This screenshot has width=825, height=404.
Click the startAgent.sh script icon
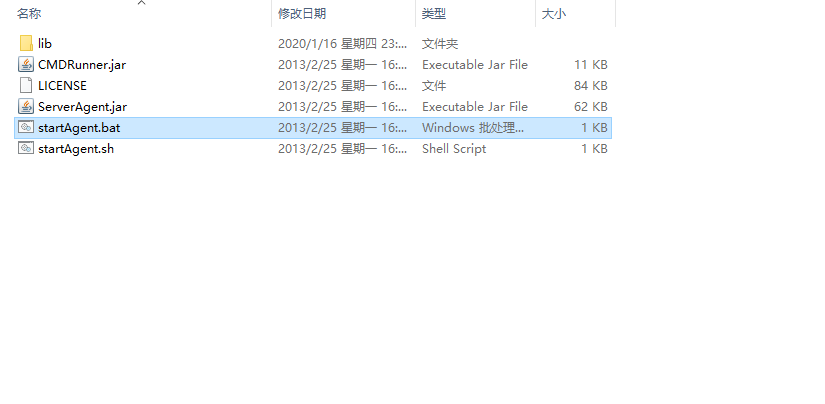[x=26, y=148]
